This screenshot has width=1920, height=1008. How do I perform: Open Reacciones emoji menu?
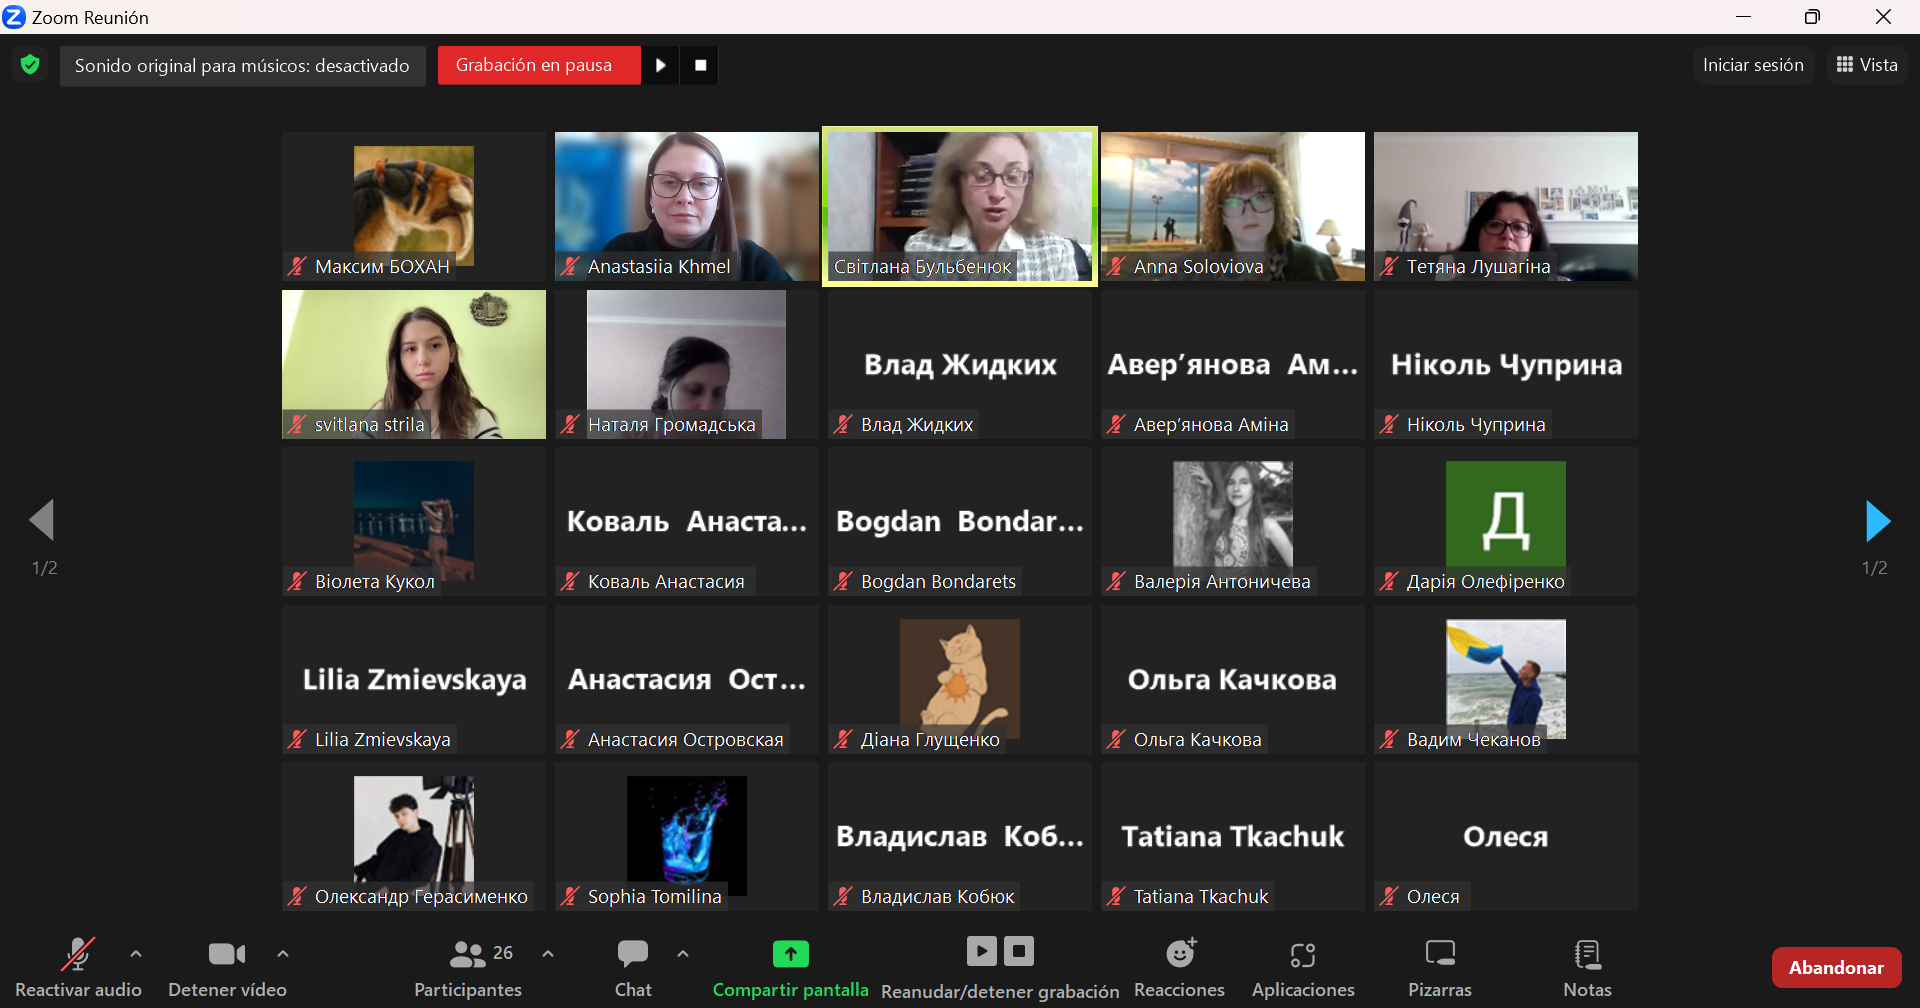click(x=1180, y=967)
